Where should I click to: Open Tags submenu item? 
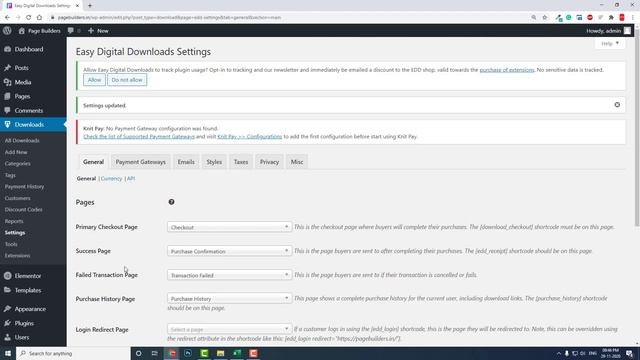[x=10, y=175]
